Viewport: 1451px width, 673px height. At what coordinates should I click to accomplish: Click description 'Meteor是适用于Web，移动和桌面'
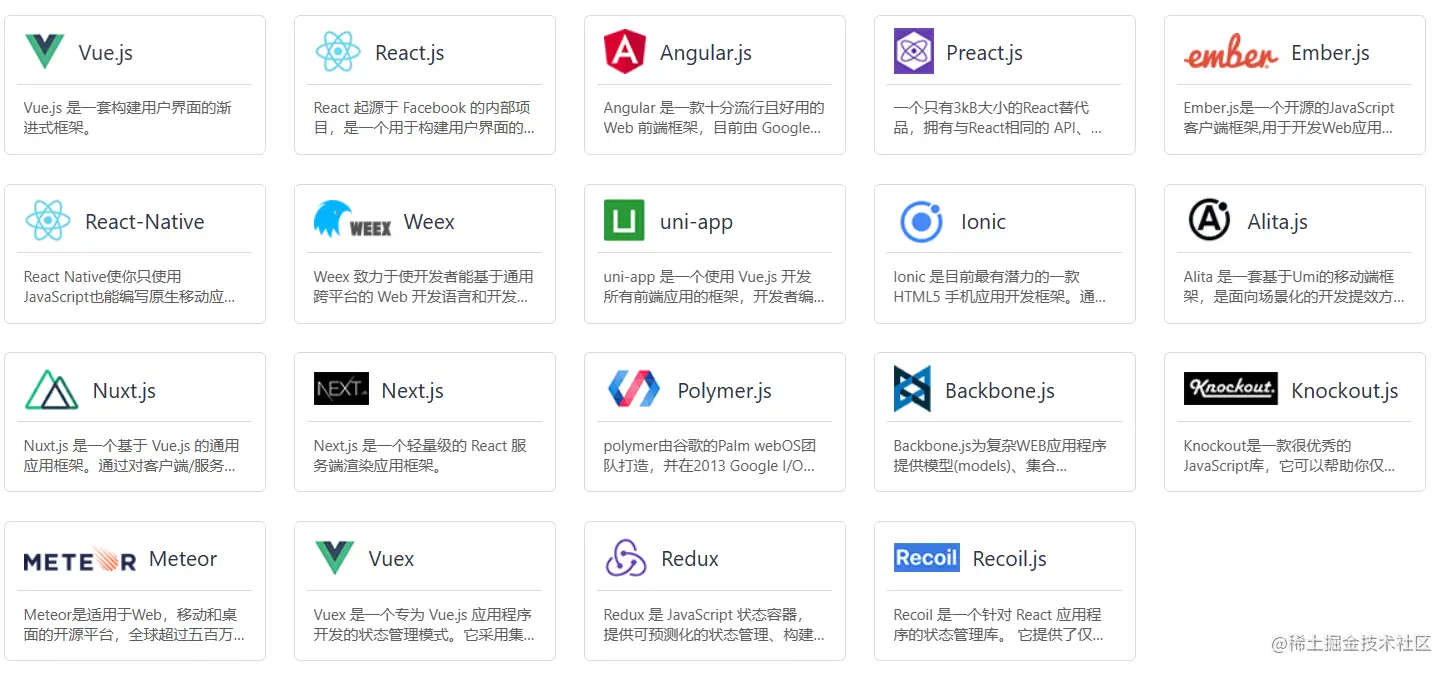pyautogui.click(x=134, y=625)
